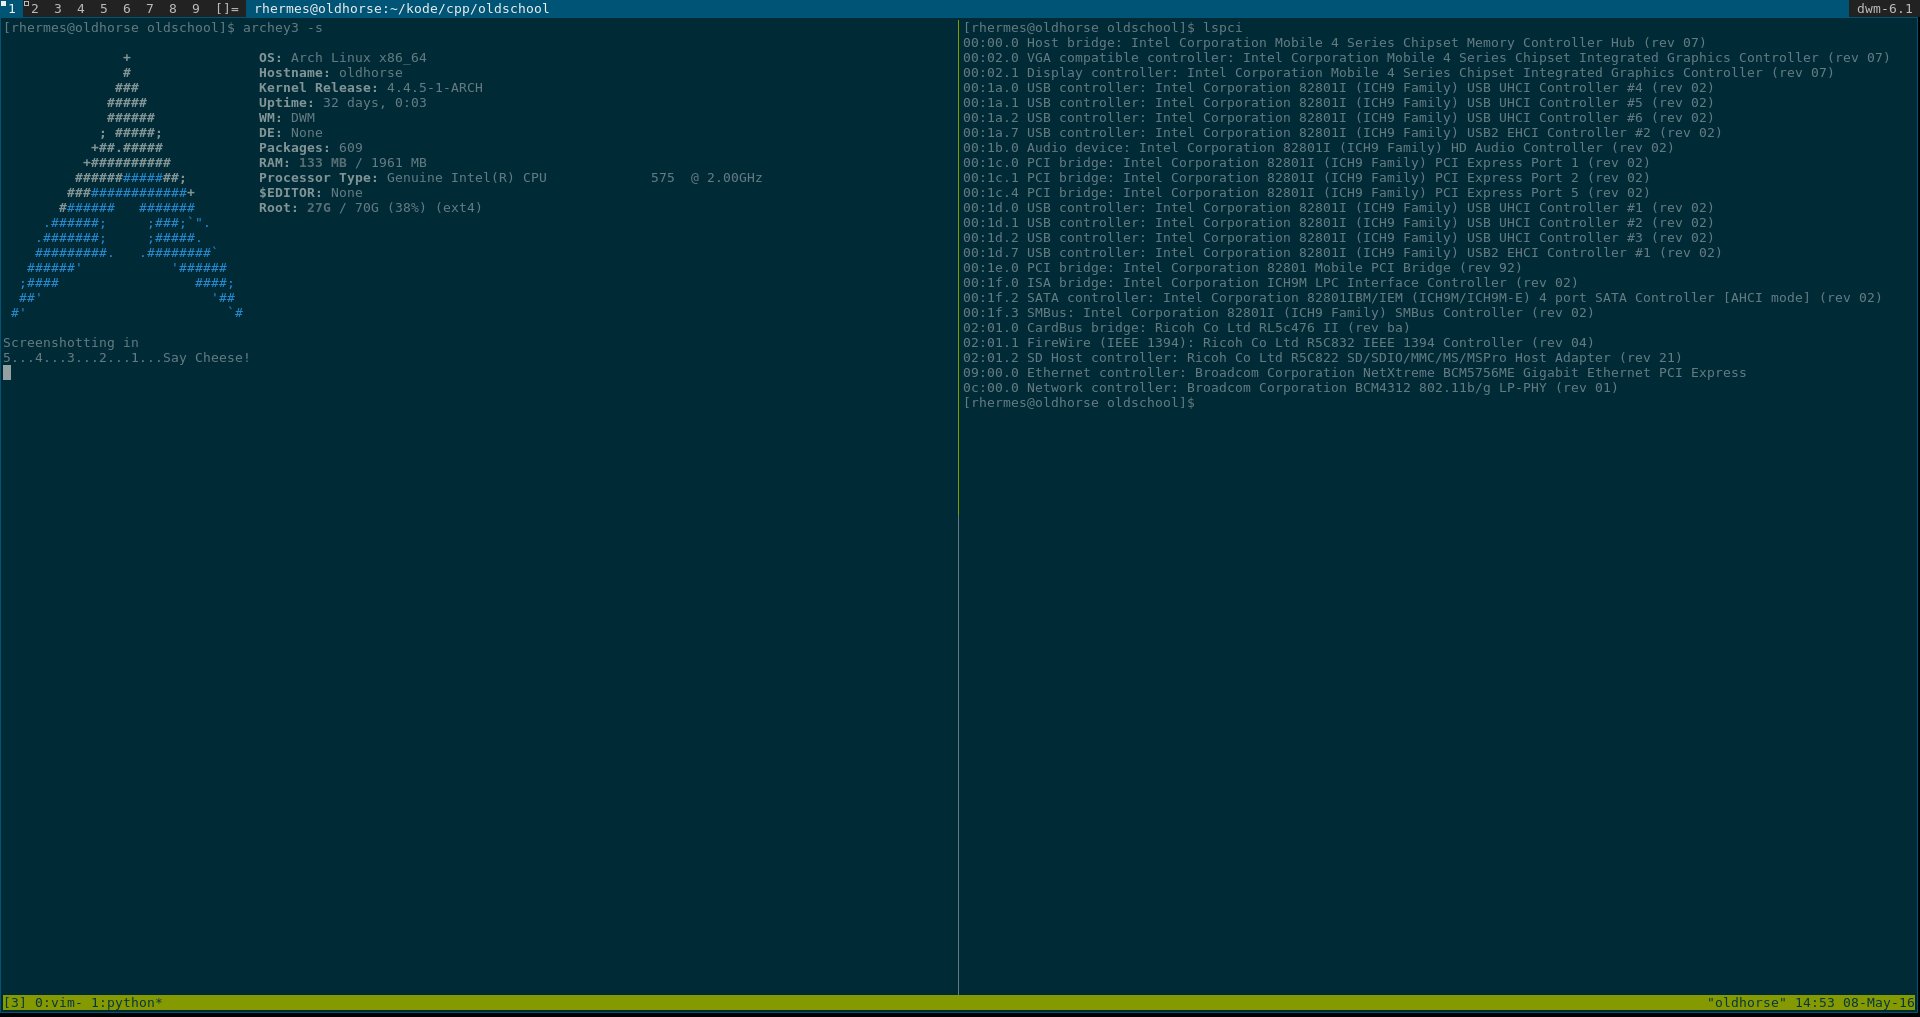Switch to dwm tag 6
Viewport: 1920px width, 1017px height.
126,8
